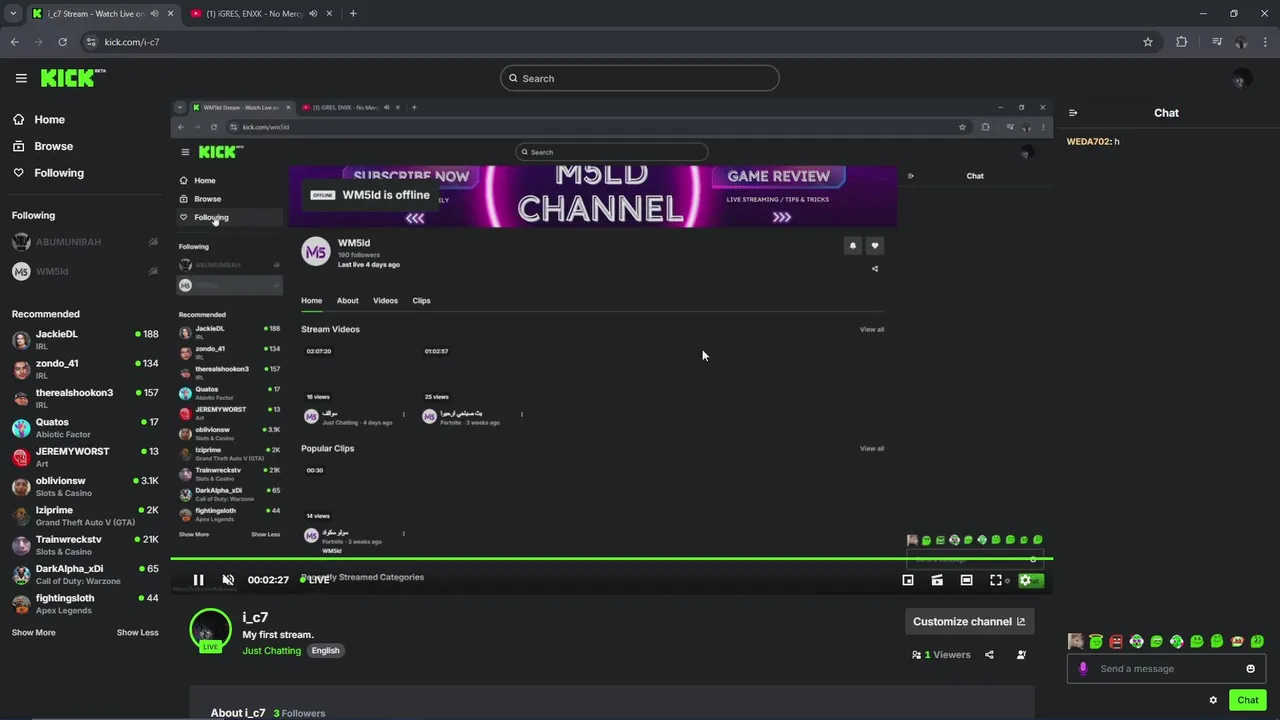Toggle mini player mode
This screenshot has width=1280, height=720.
[x=908, y=580]
